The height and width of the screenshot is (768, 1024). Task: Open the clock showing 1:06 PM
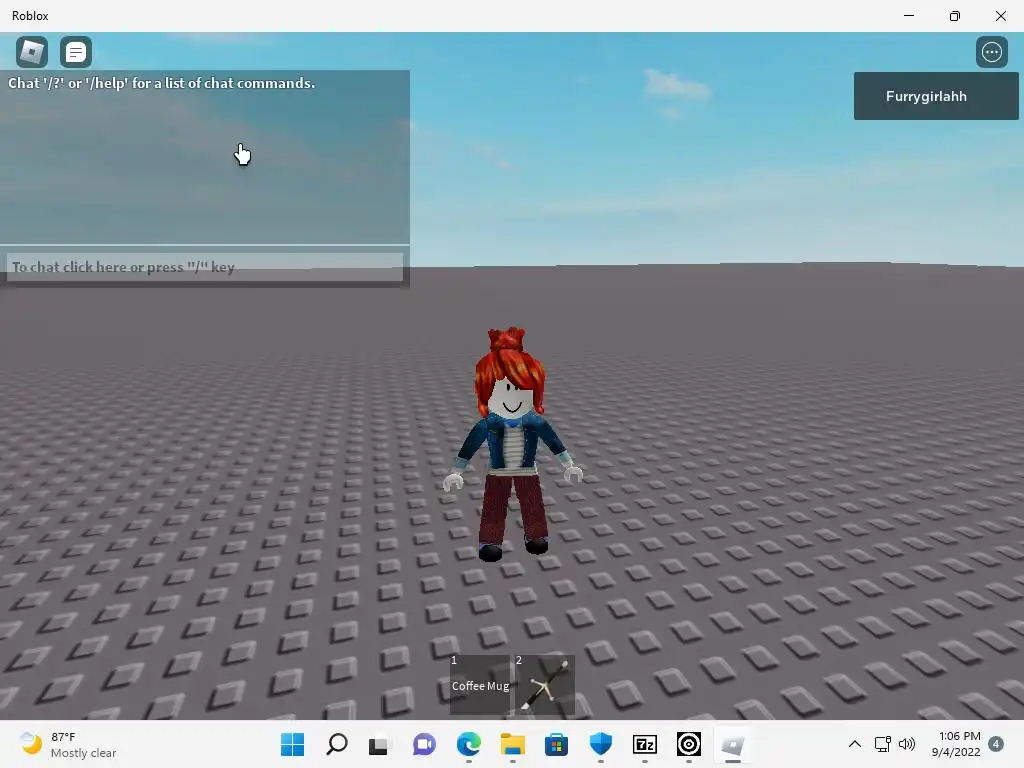tap(956, 744)
